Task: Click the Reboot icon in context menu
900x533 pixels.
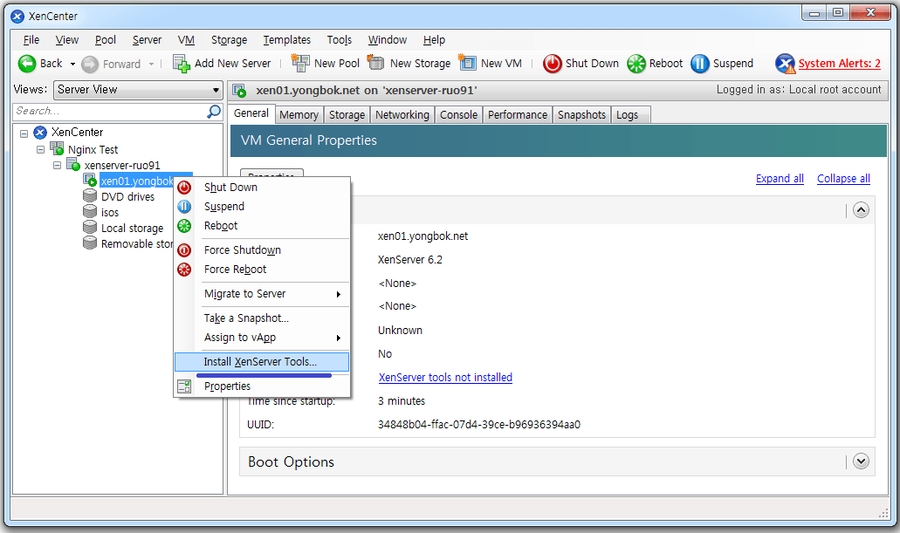Action: (184, 226)
